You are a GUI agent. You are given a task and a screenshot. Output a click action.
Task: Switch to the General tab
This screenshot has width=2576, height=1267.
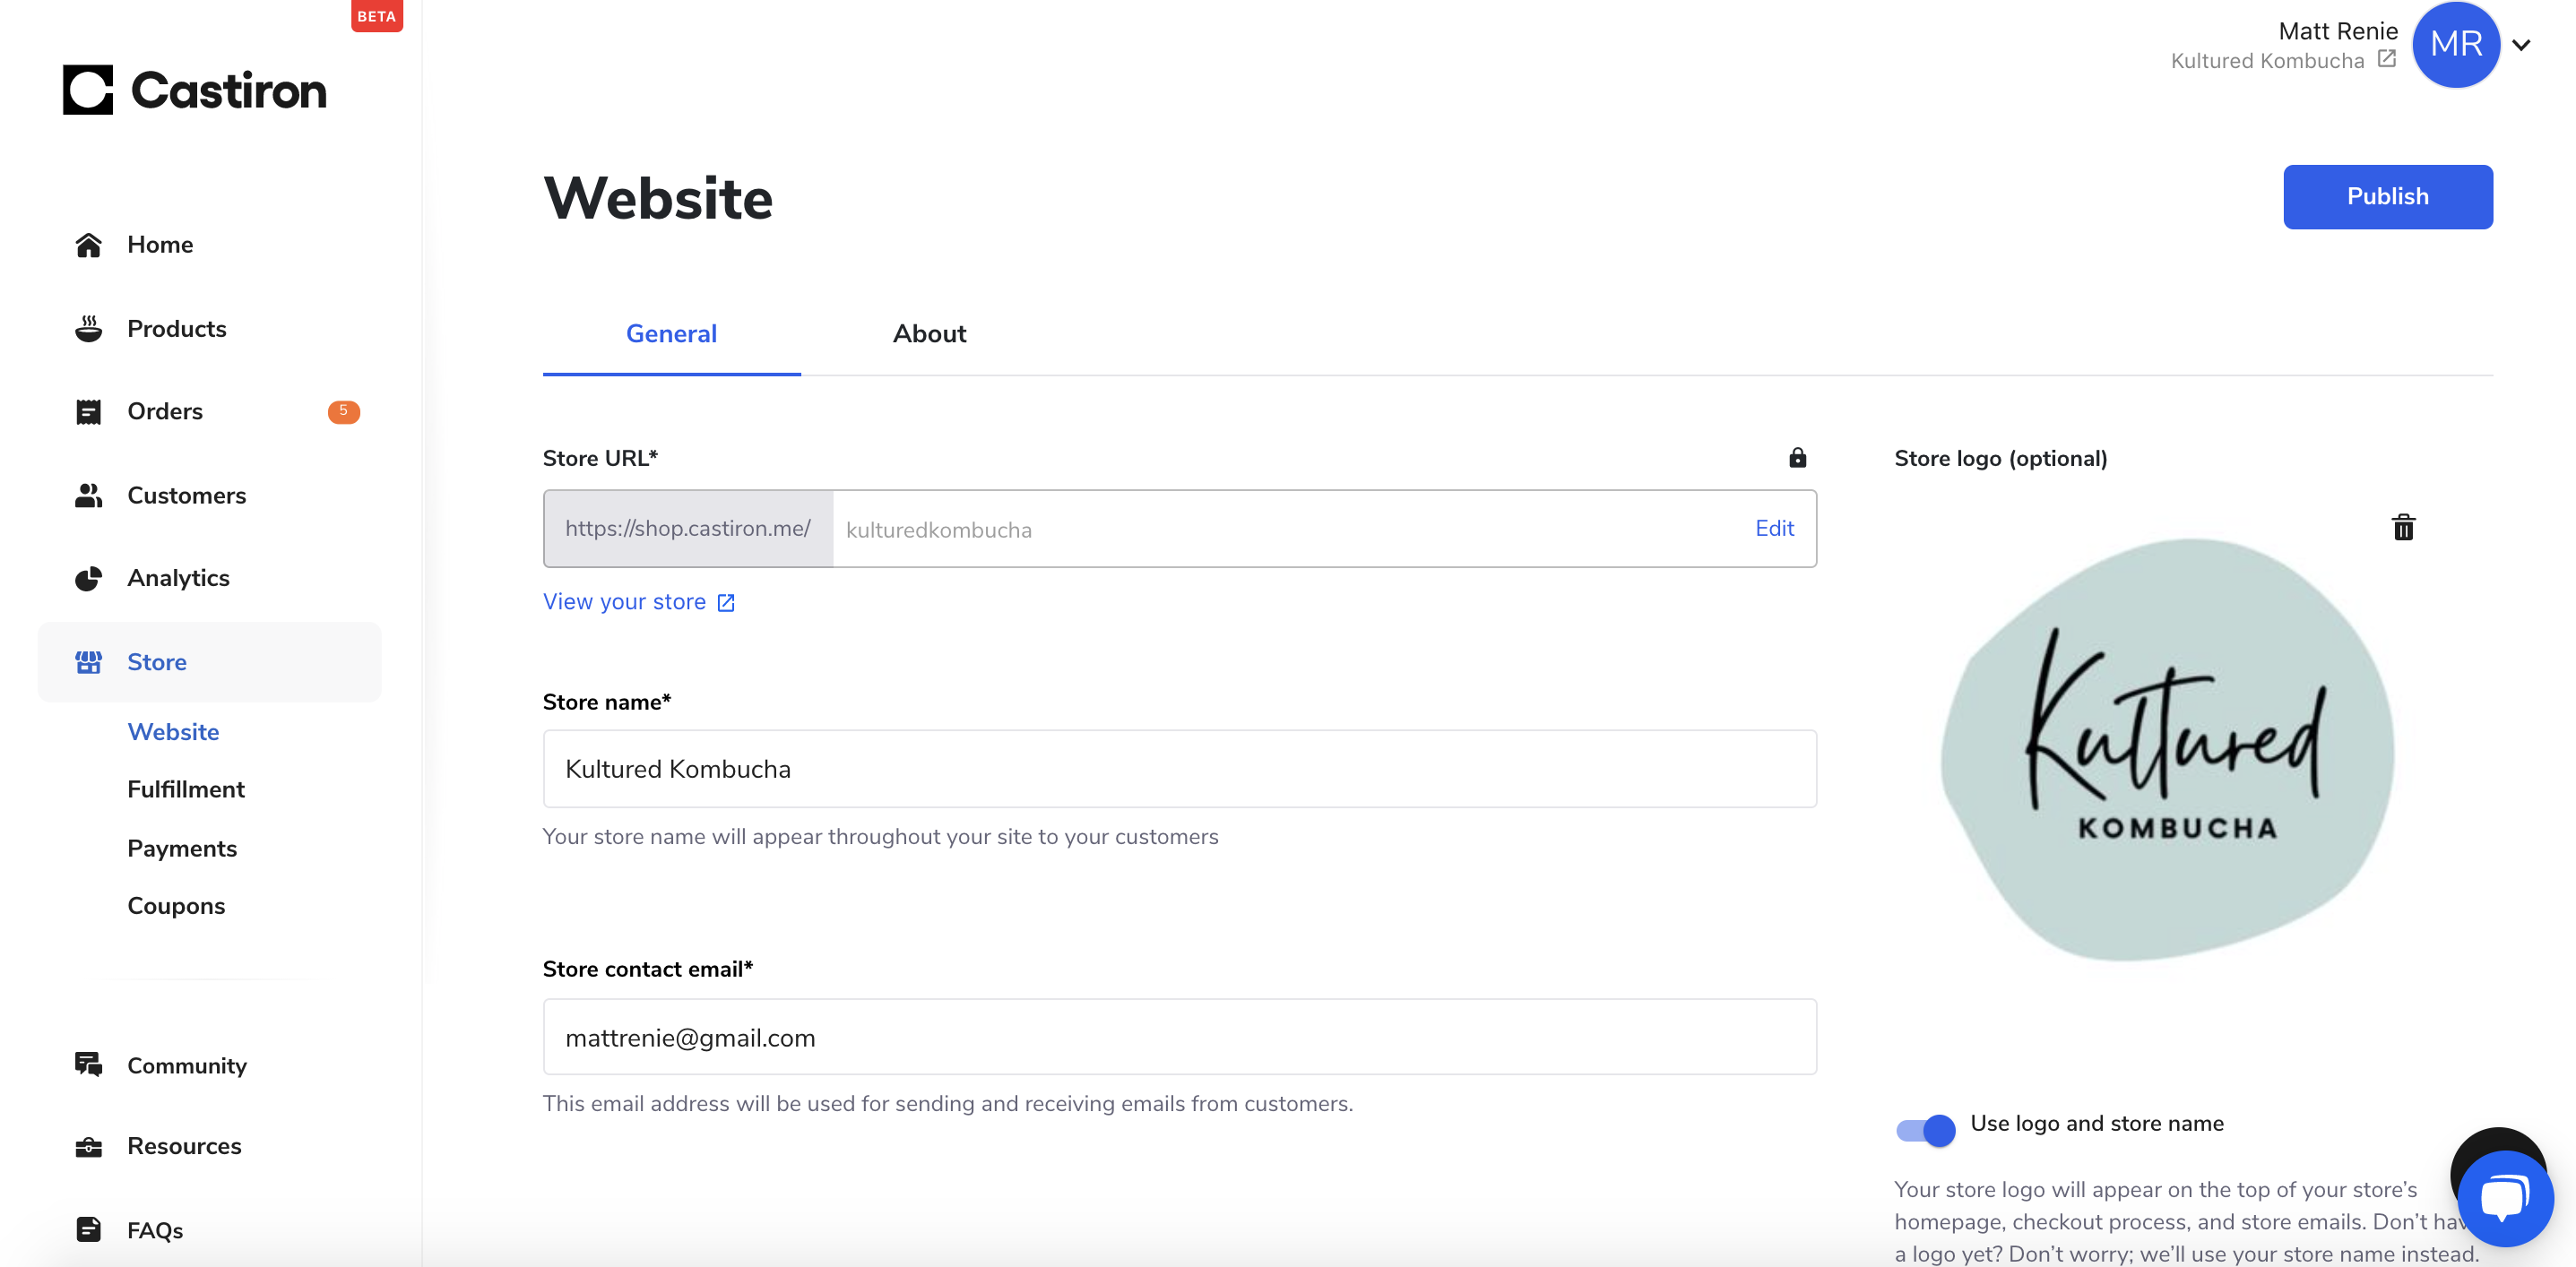[x=671, y=333]
